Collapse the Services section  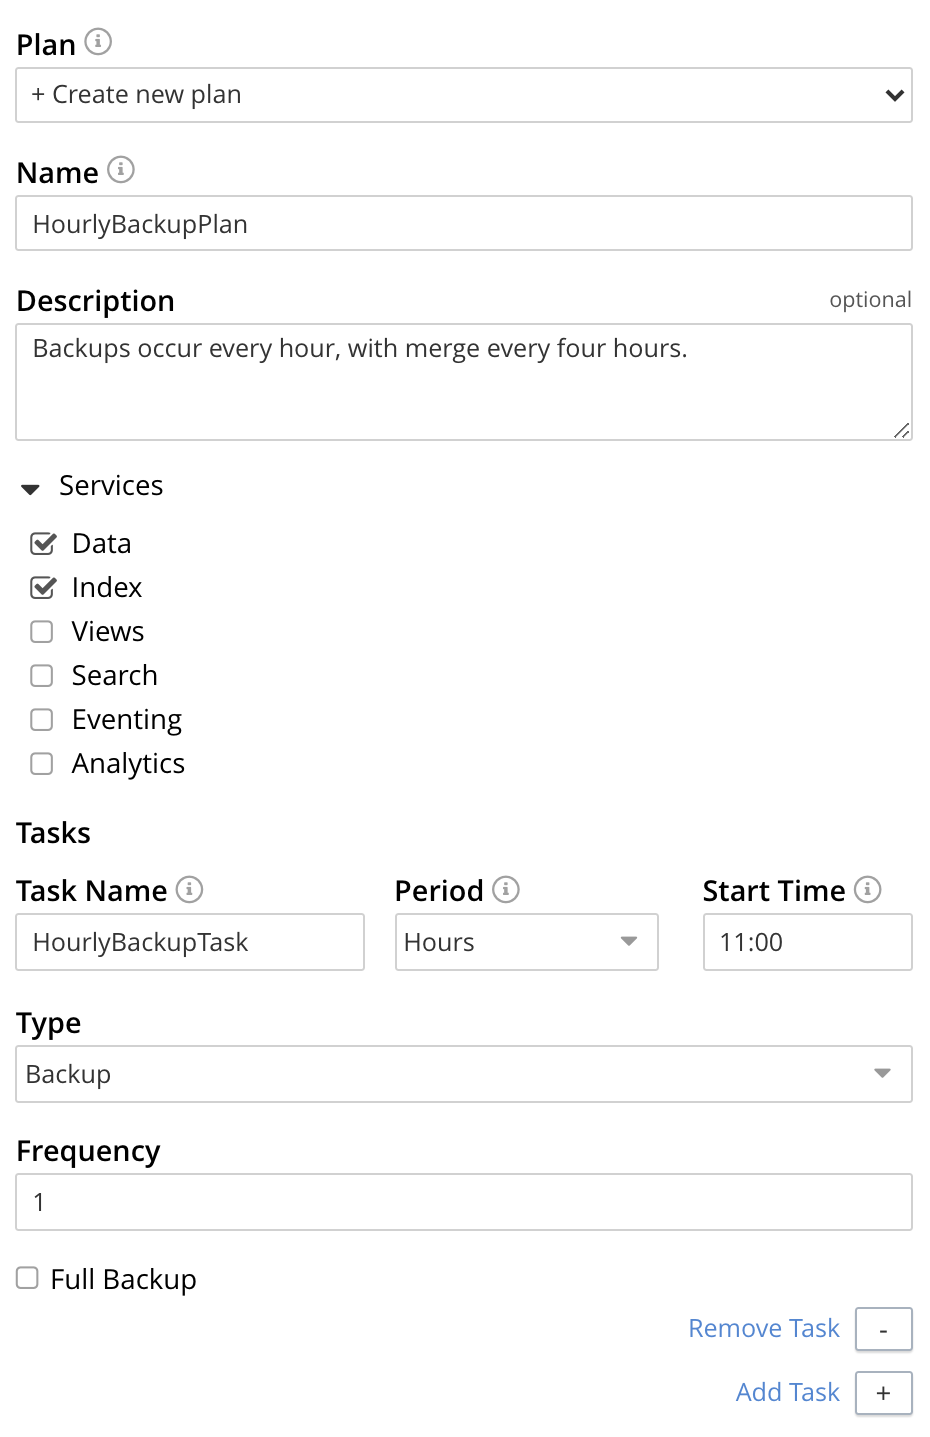pos(31,488)
